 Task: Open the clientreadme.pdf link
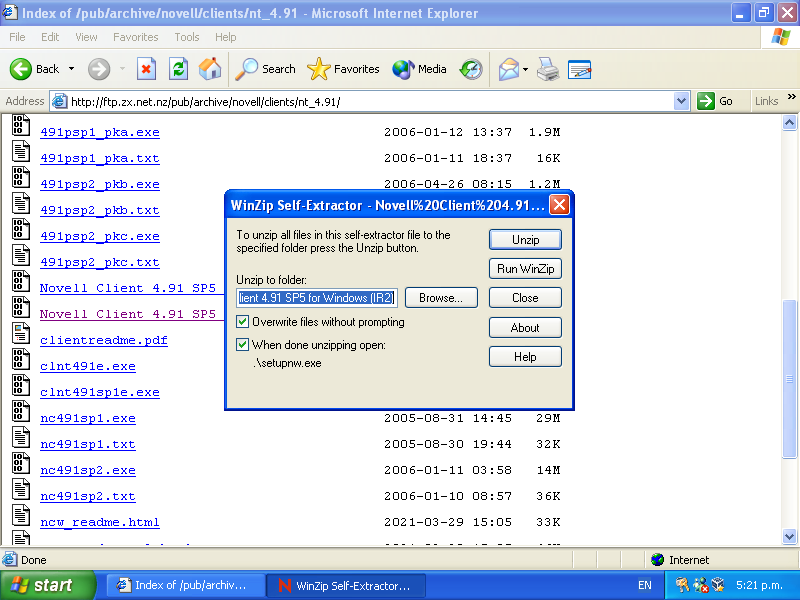pyautogui.click(x=104, y=340)
